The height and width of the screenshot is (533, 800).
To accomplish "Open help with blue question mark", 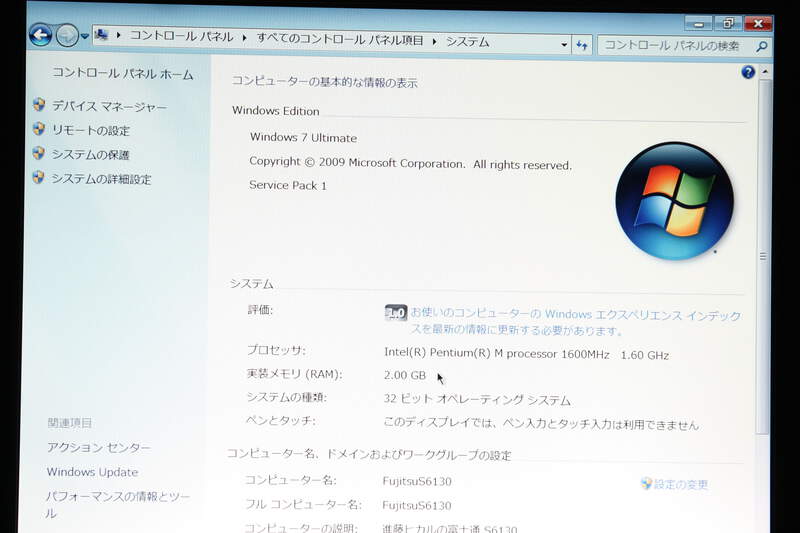I will pyautogui.click(x=748, y=72).
